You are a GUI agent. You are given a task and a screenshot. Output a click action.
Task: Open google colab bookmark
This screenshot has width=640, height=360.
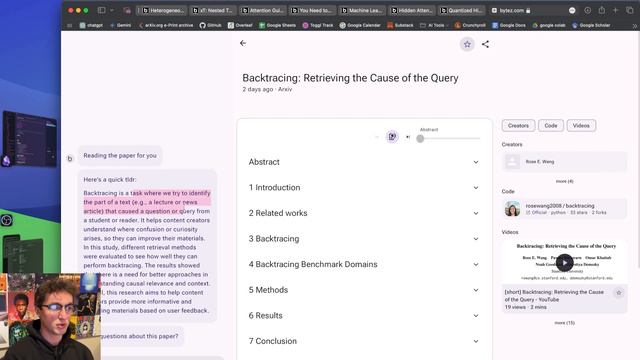coord(549,25)
